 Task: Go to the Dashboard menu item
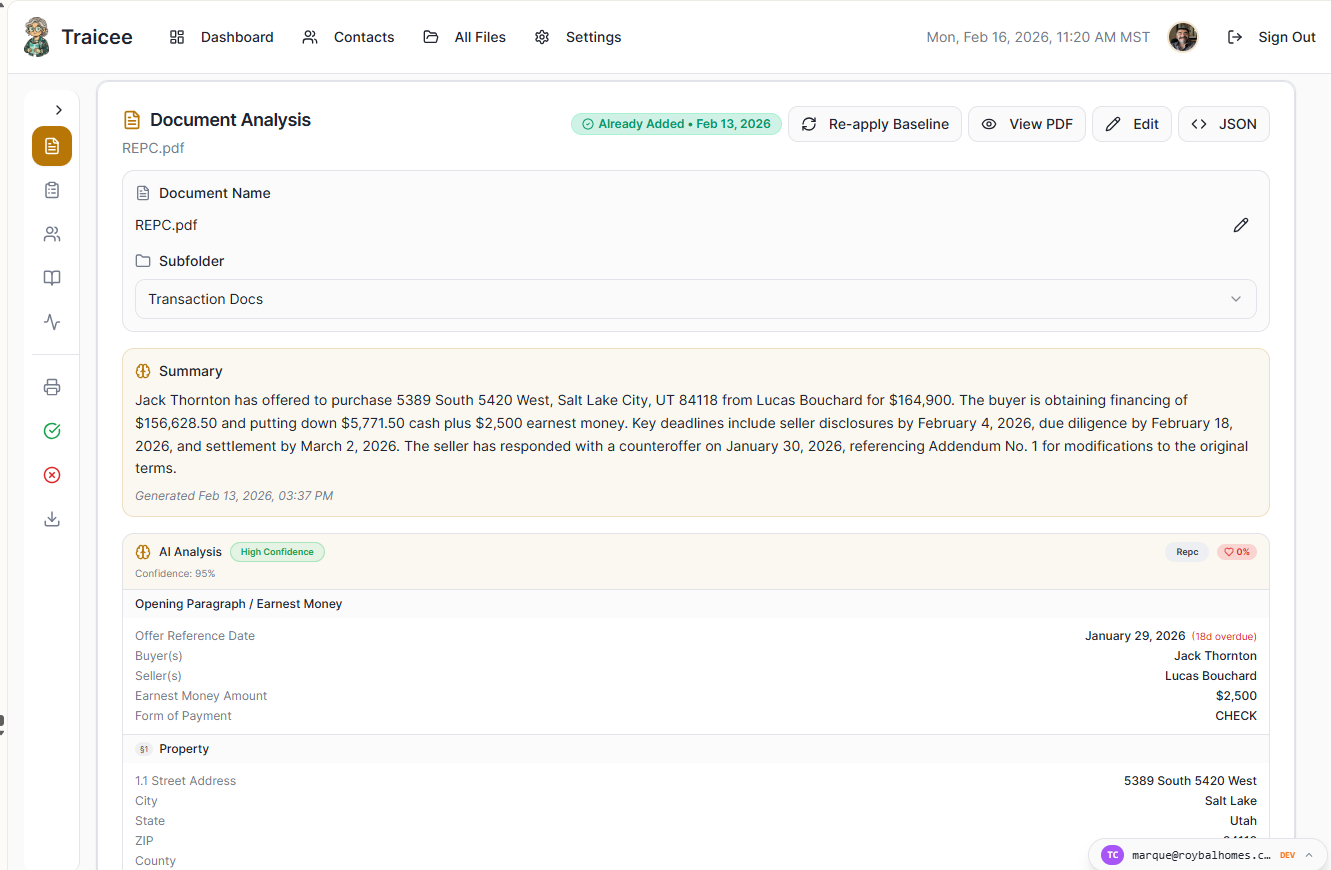(x=222, y=37)
